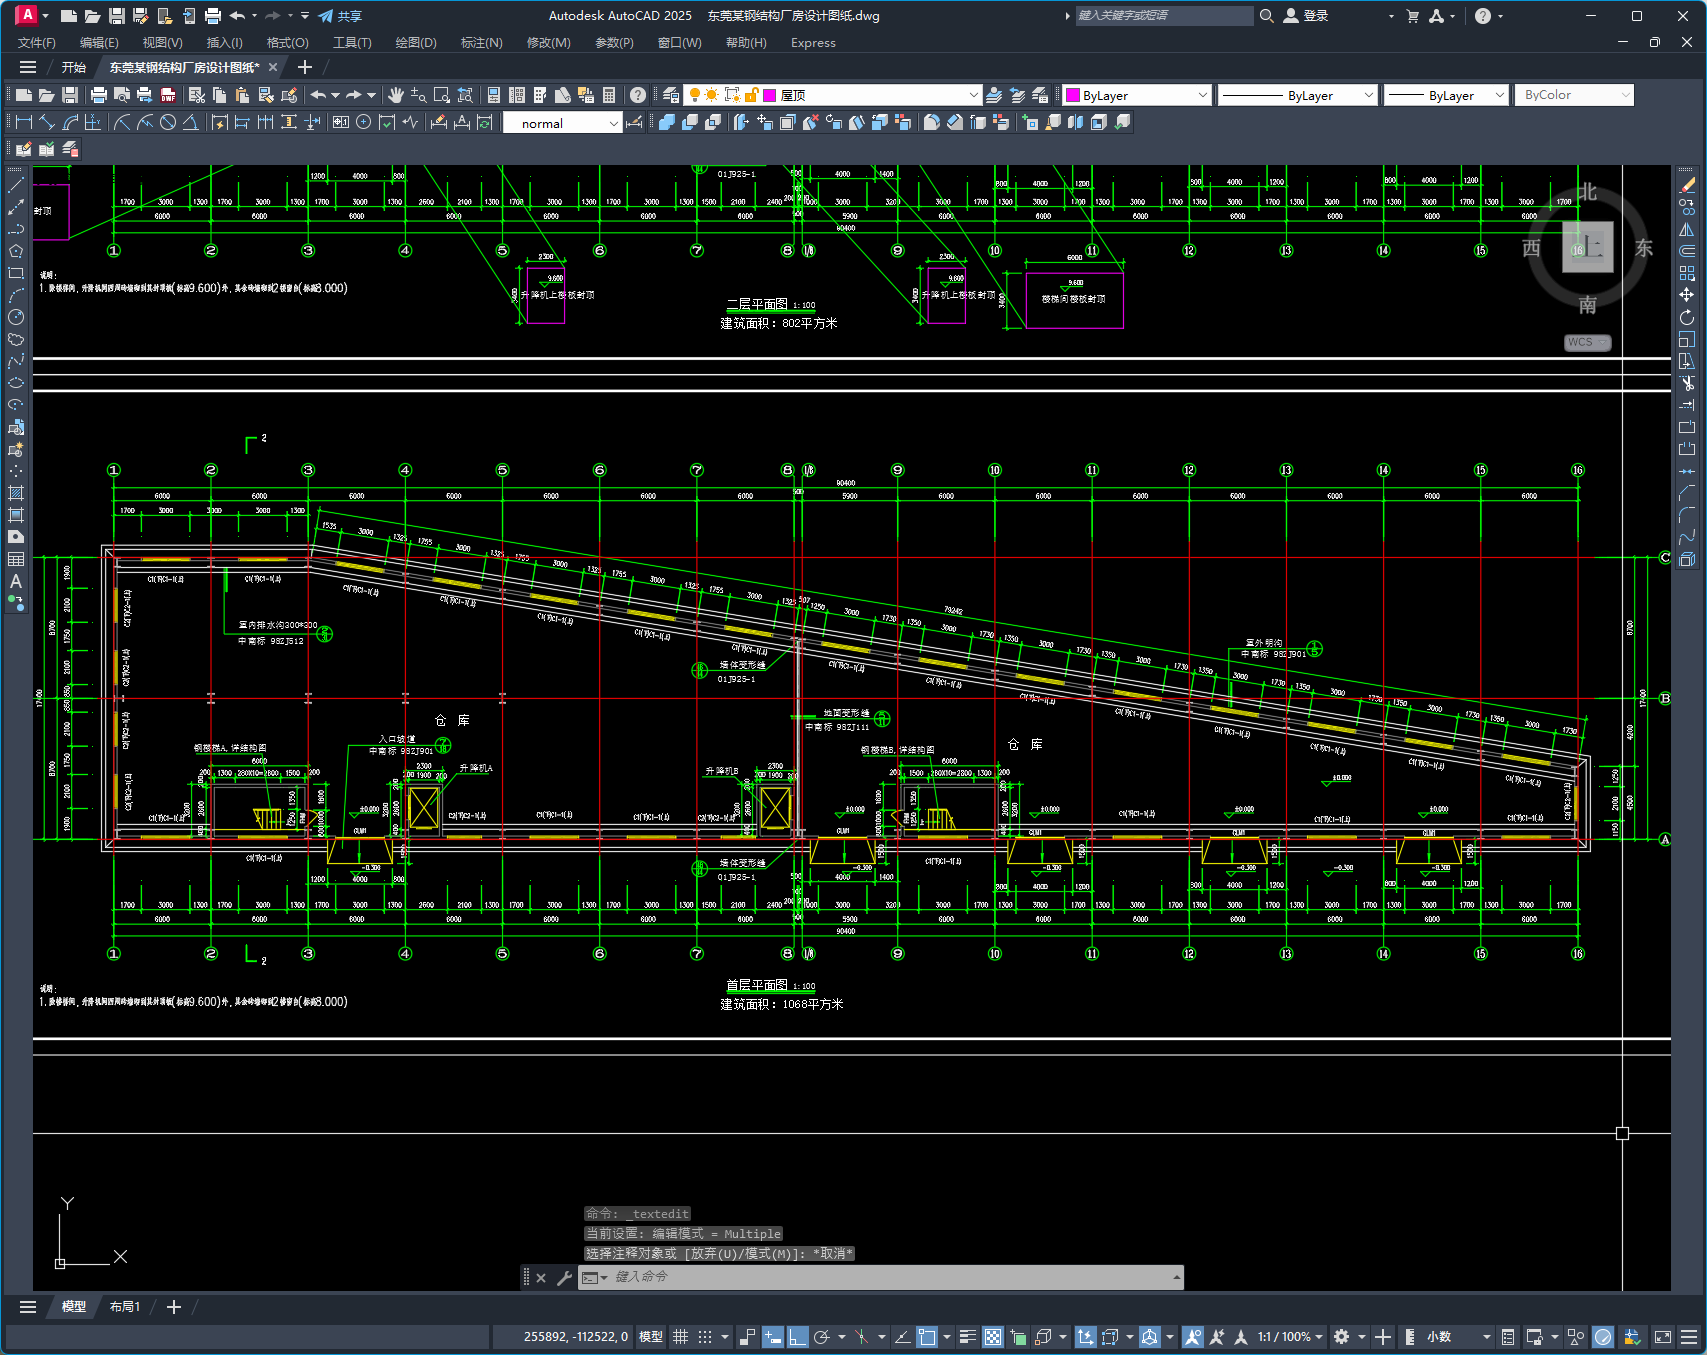Open the normal dimension style dropdown

pyautogui.click(x=563, y=123)
